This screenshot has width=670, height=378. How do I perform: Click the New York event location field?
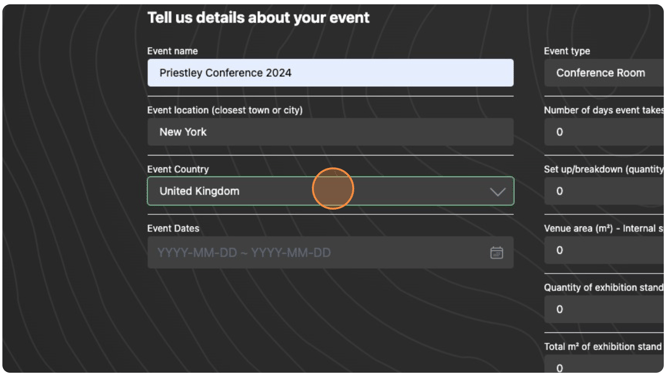pos(330,132)
